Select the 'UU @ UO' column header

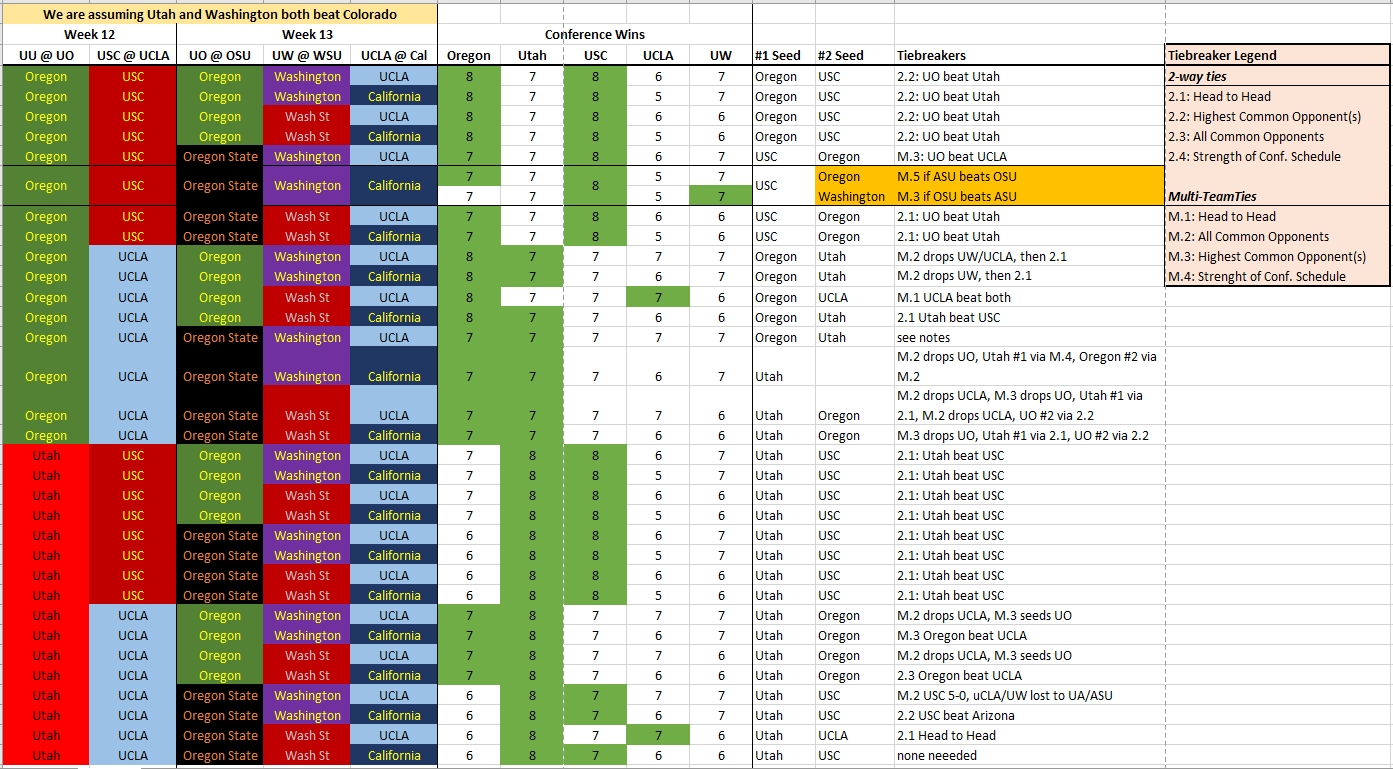point(46,55)
